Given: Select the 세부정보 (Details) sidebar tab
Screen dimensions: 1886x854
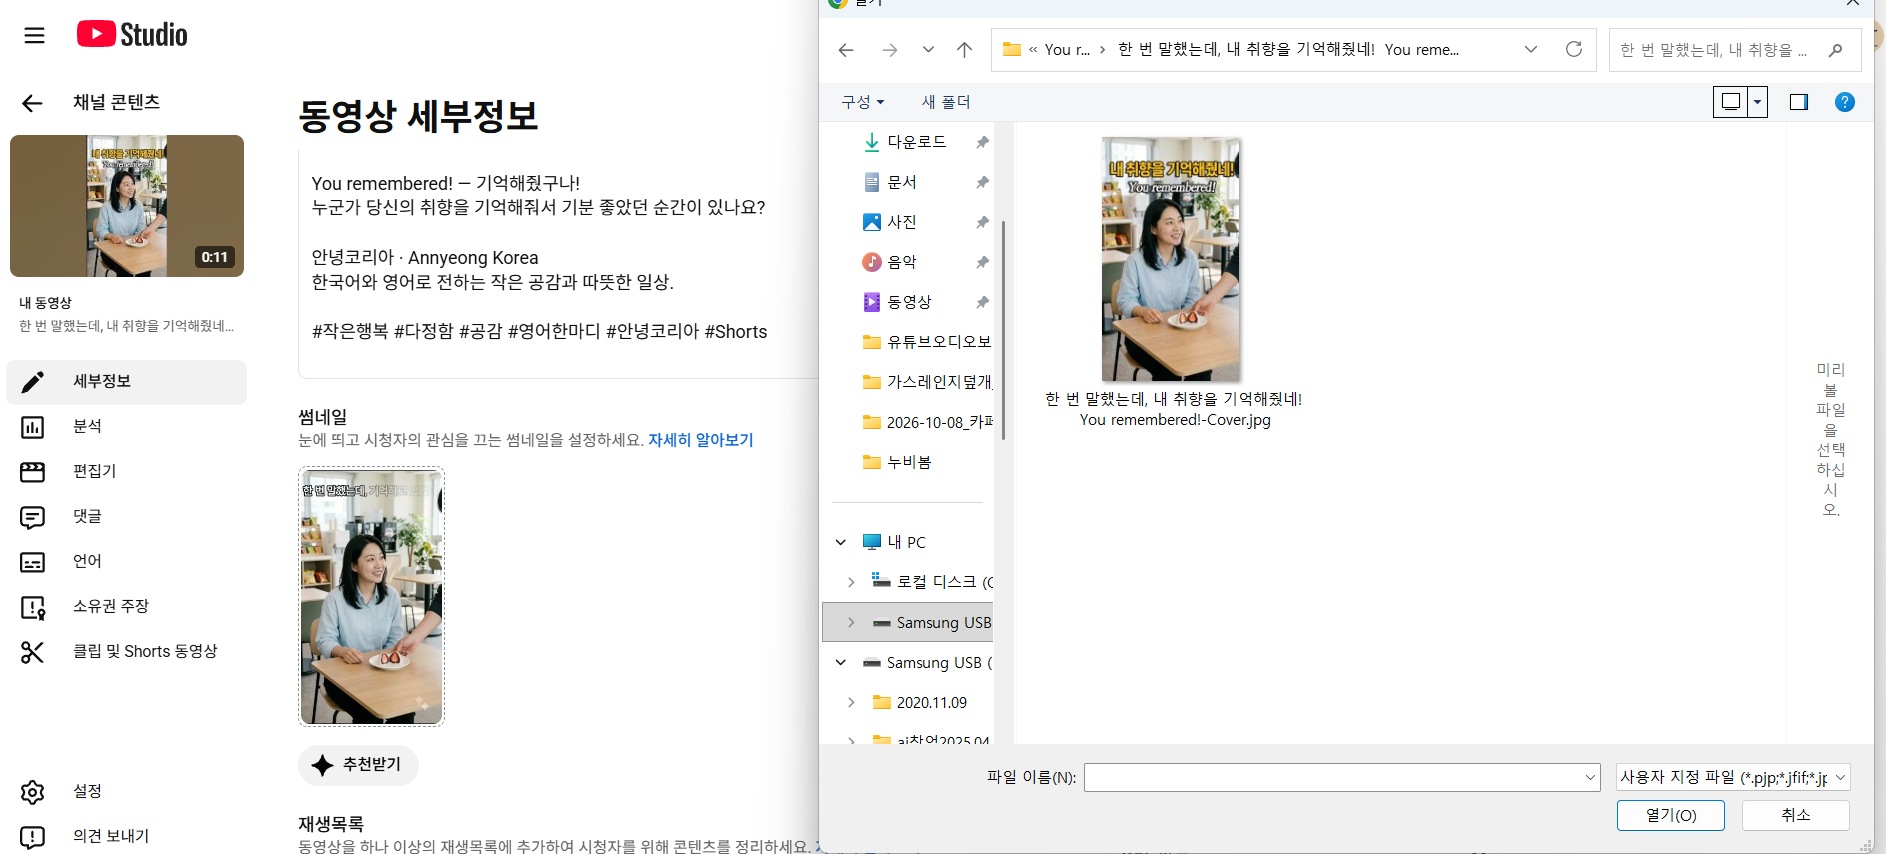Looking at the screenshot, I should point(127,382).
